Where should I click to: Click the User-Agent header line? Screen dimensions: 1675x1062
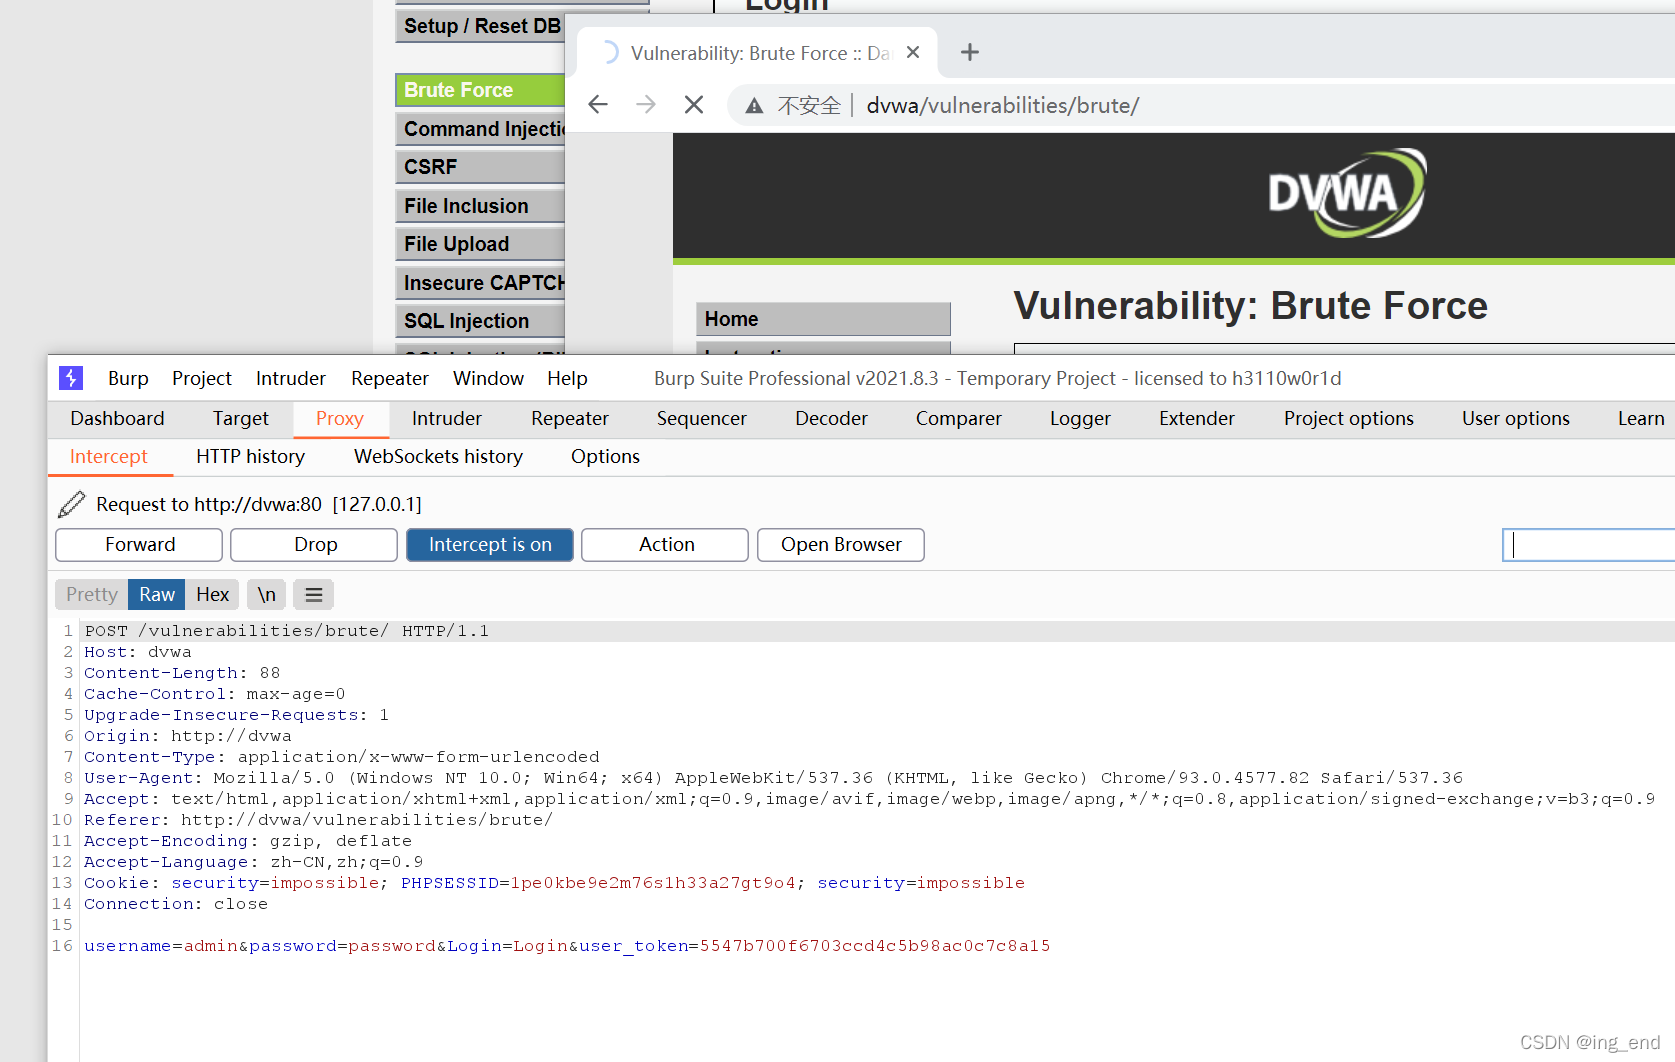tap(773, 778)
